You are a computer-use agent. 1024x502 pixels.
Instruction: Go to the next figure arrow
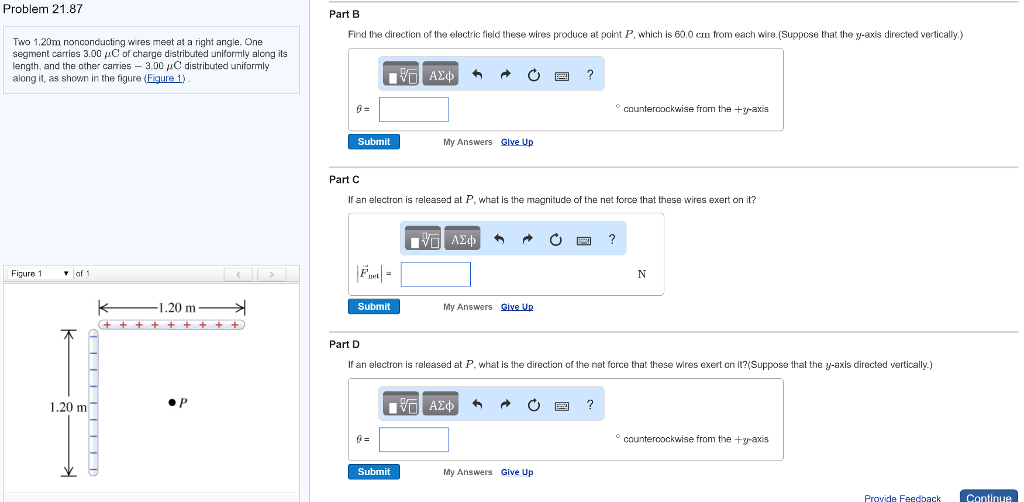tap(271, 274)
